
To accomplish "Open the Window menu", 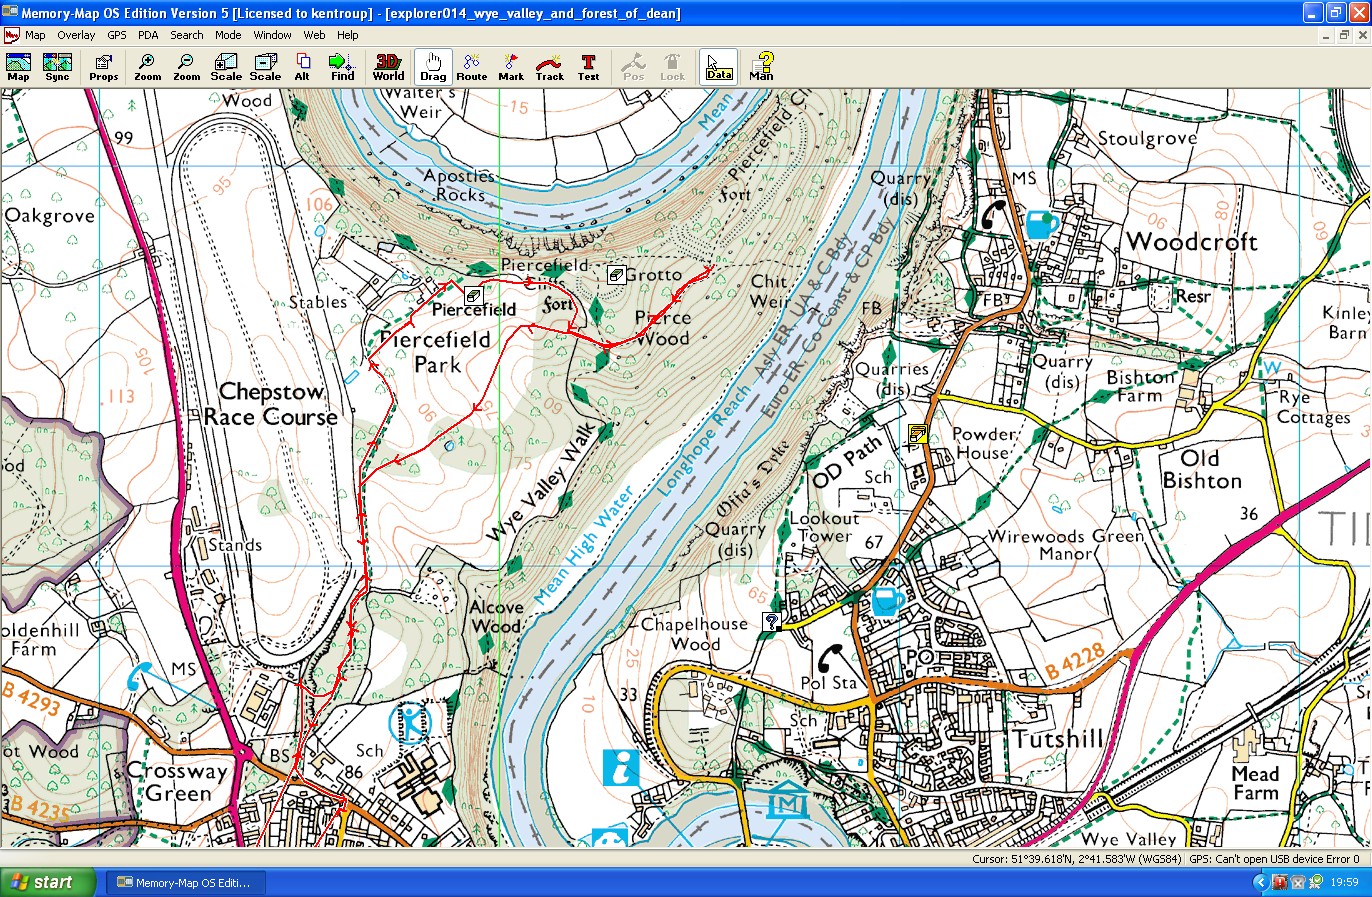I will coord(272,35).
